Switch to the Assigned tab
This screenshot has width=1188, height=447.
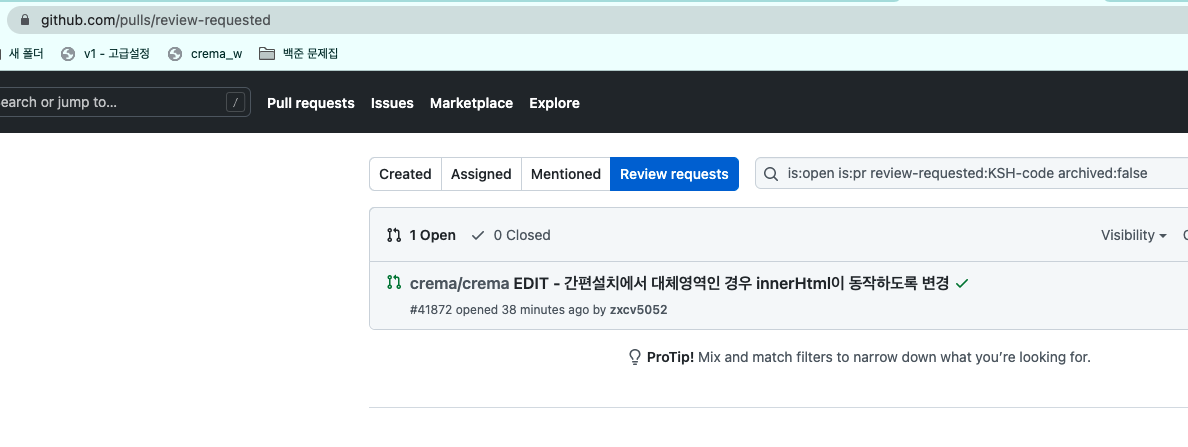pyautogui.click(x=481, y=174)
